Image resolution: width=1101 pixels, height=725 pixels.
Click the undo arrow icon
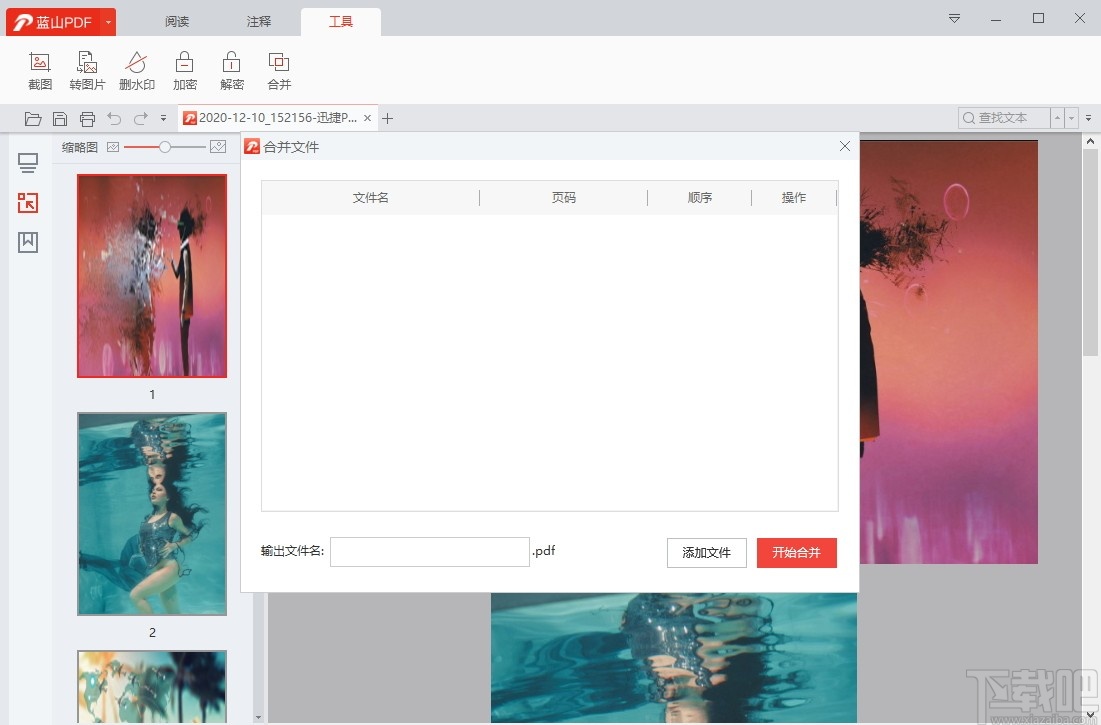coord(113,118)
